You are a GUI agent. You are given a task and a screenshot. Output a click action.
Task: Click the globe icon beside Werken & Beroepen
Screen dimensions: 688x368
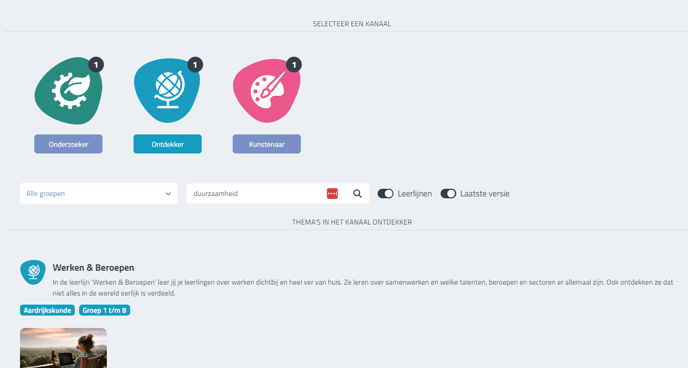33,272
